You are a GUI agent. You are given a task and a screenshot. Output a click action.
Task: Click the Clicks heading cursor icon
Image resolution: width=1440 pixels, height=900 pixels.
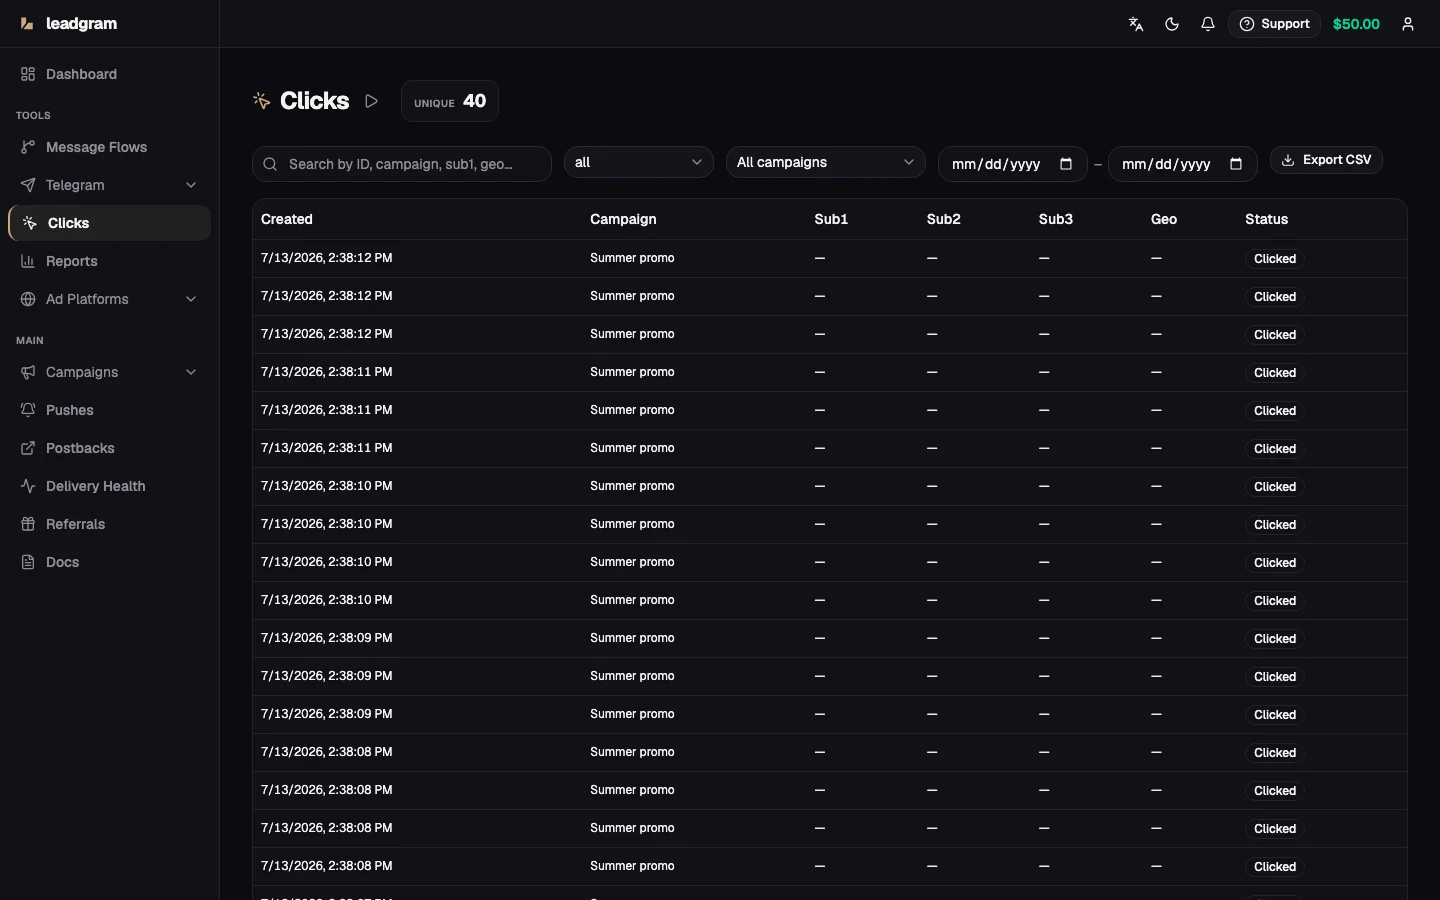pyautogui.click(x=262, y=101)
